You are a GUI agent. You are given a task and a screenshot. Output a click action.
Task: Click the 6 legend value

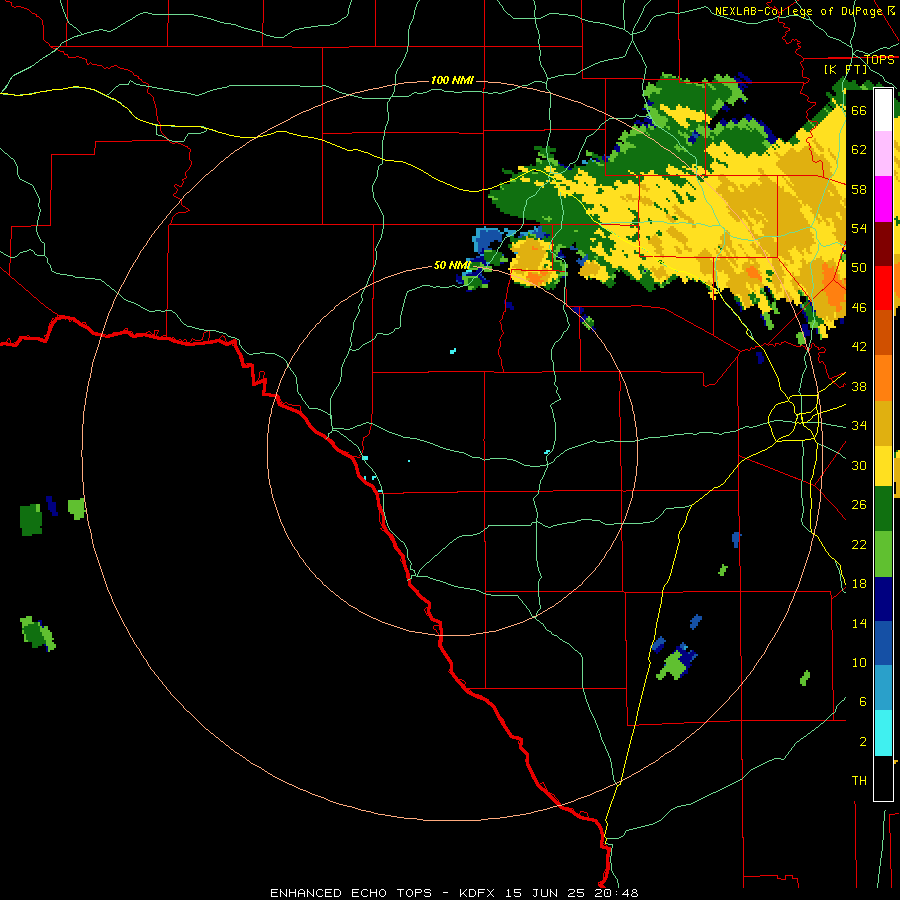[862, 701]
